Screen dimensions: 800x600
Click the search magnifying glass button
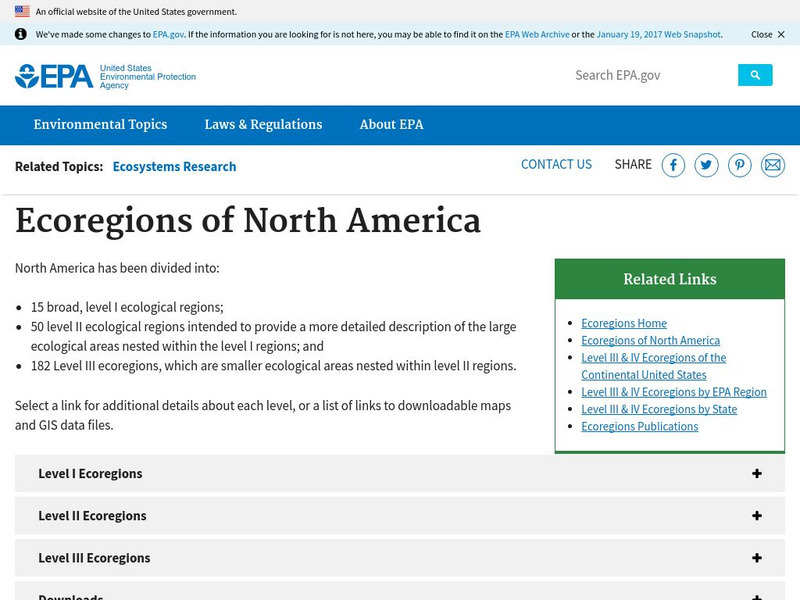756,74
